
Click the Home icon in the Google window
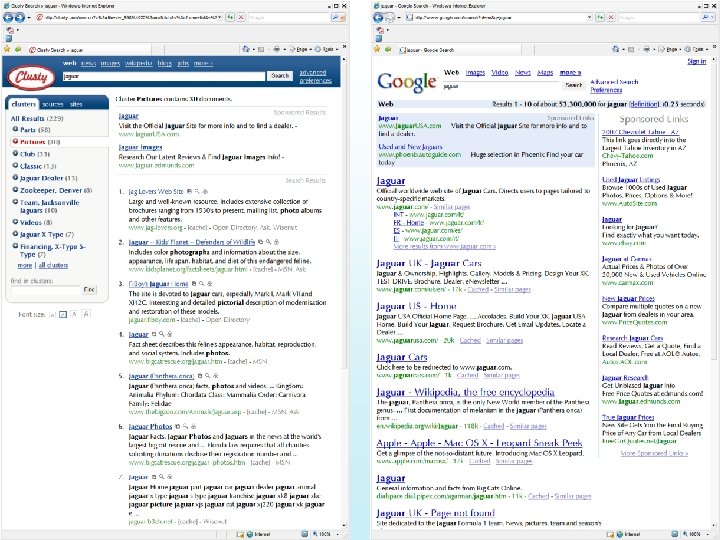[615, 49]
